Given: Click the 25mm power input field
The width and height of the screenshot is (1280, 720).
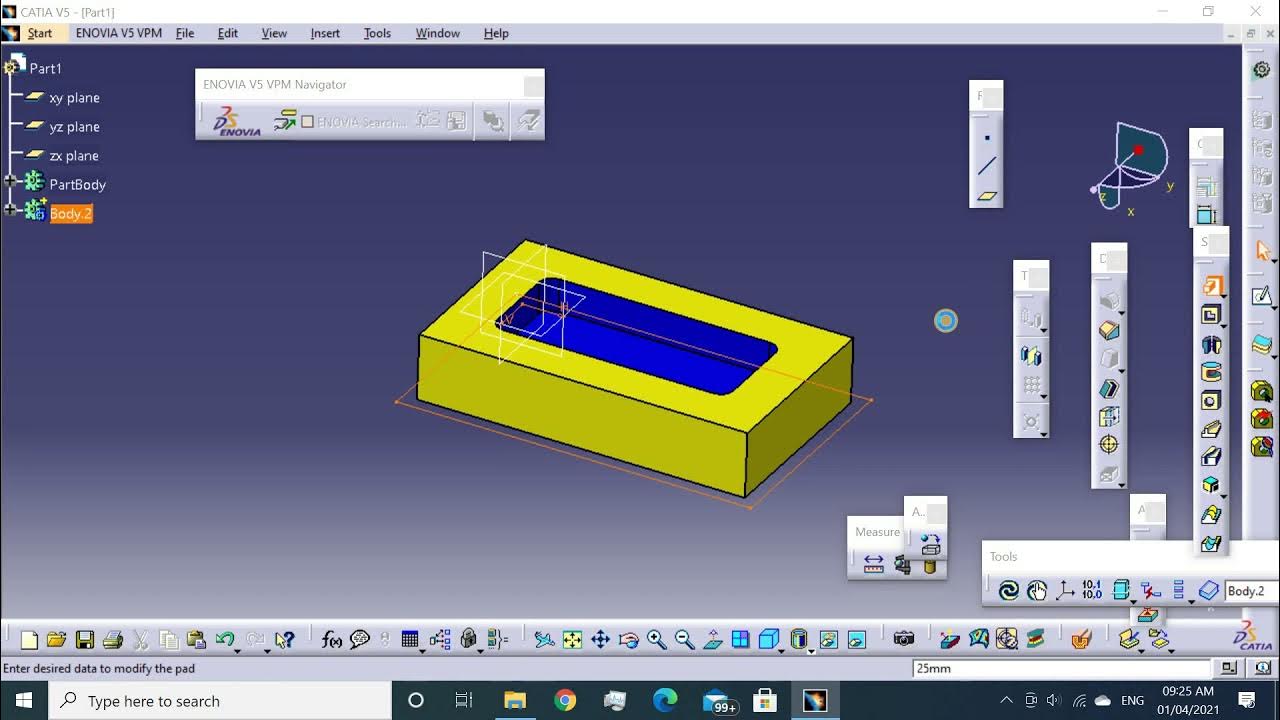Looking at the screenshot, I should [x=1062, y=668].
